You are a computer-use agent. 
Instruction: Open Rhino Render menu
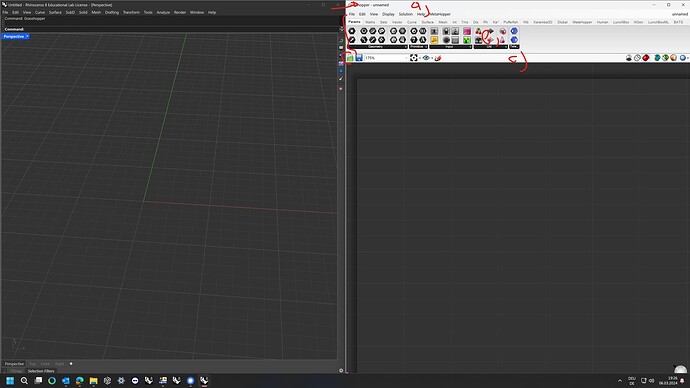click(x=180, y=12)
